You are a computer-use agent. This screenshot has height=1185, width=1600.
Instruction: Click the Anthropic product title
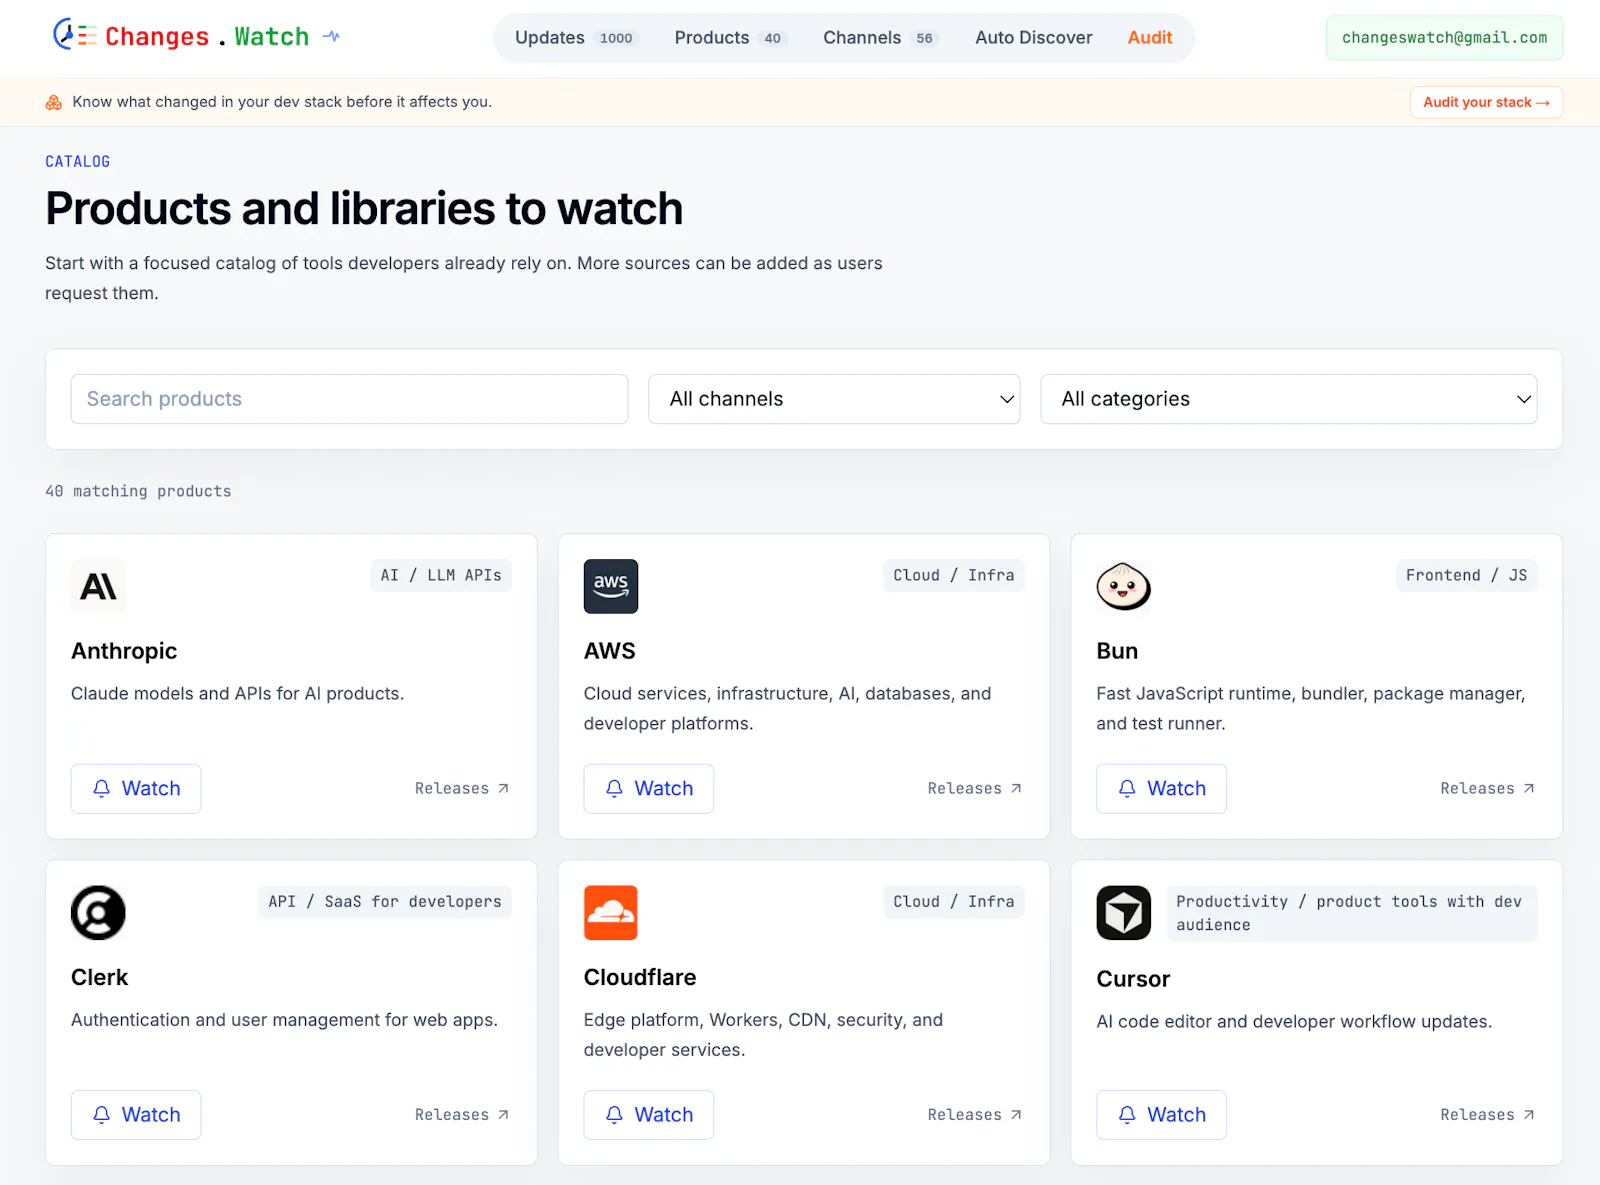[124, 651]
